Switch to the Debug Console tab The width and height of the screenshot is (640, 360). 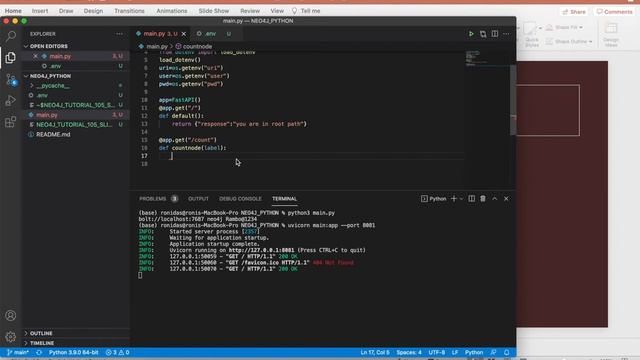(x=240, y=199)
